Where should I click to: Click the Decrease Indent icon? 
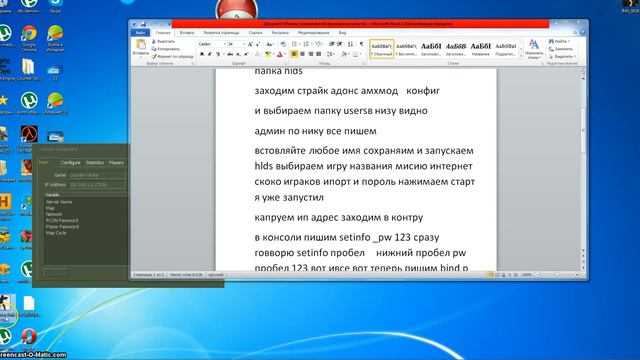click(331, 44)
